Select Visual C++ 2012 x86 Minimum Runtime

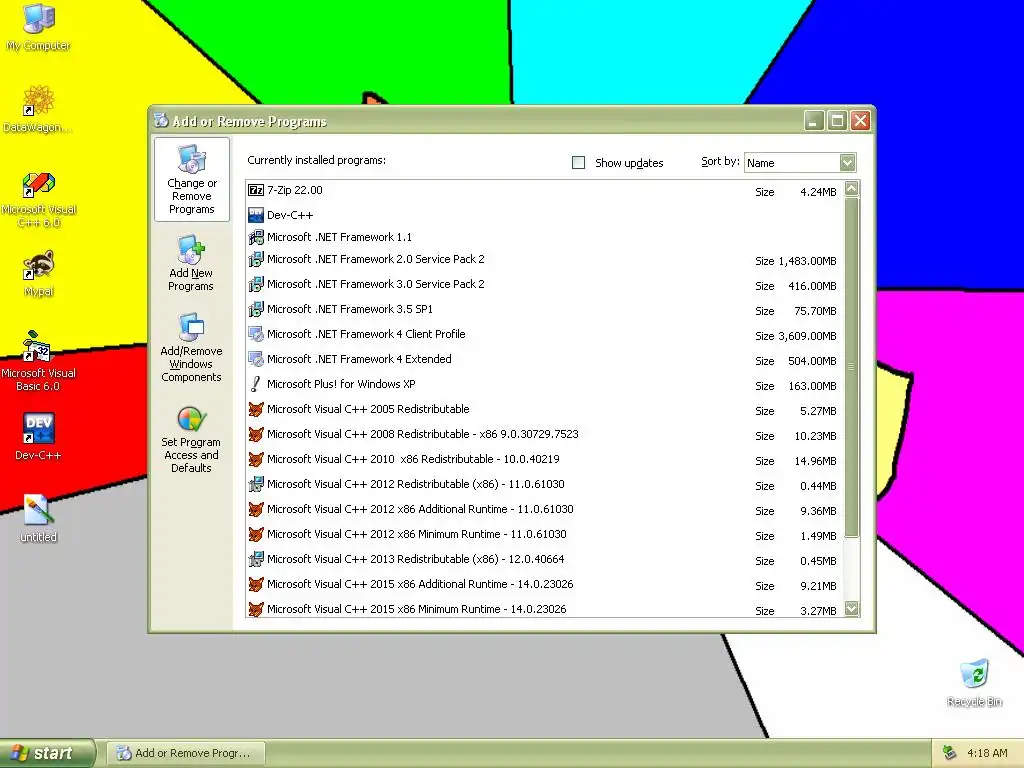pyautogui.click(x=417, y=534)
